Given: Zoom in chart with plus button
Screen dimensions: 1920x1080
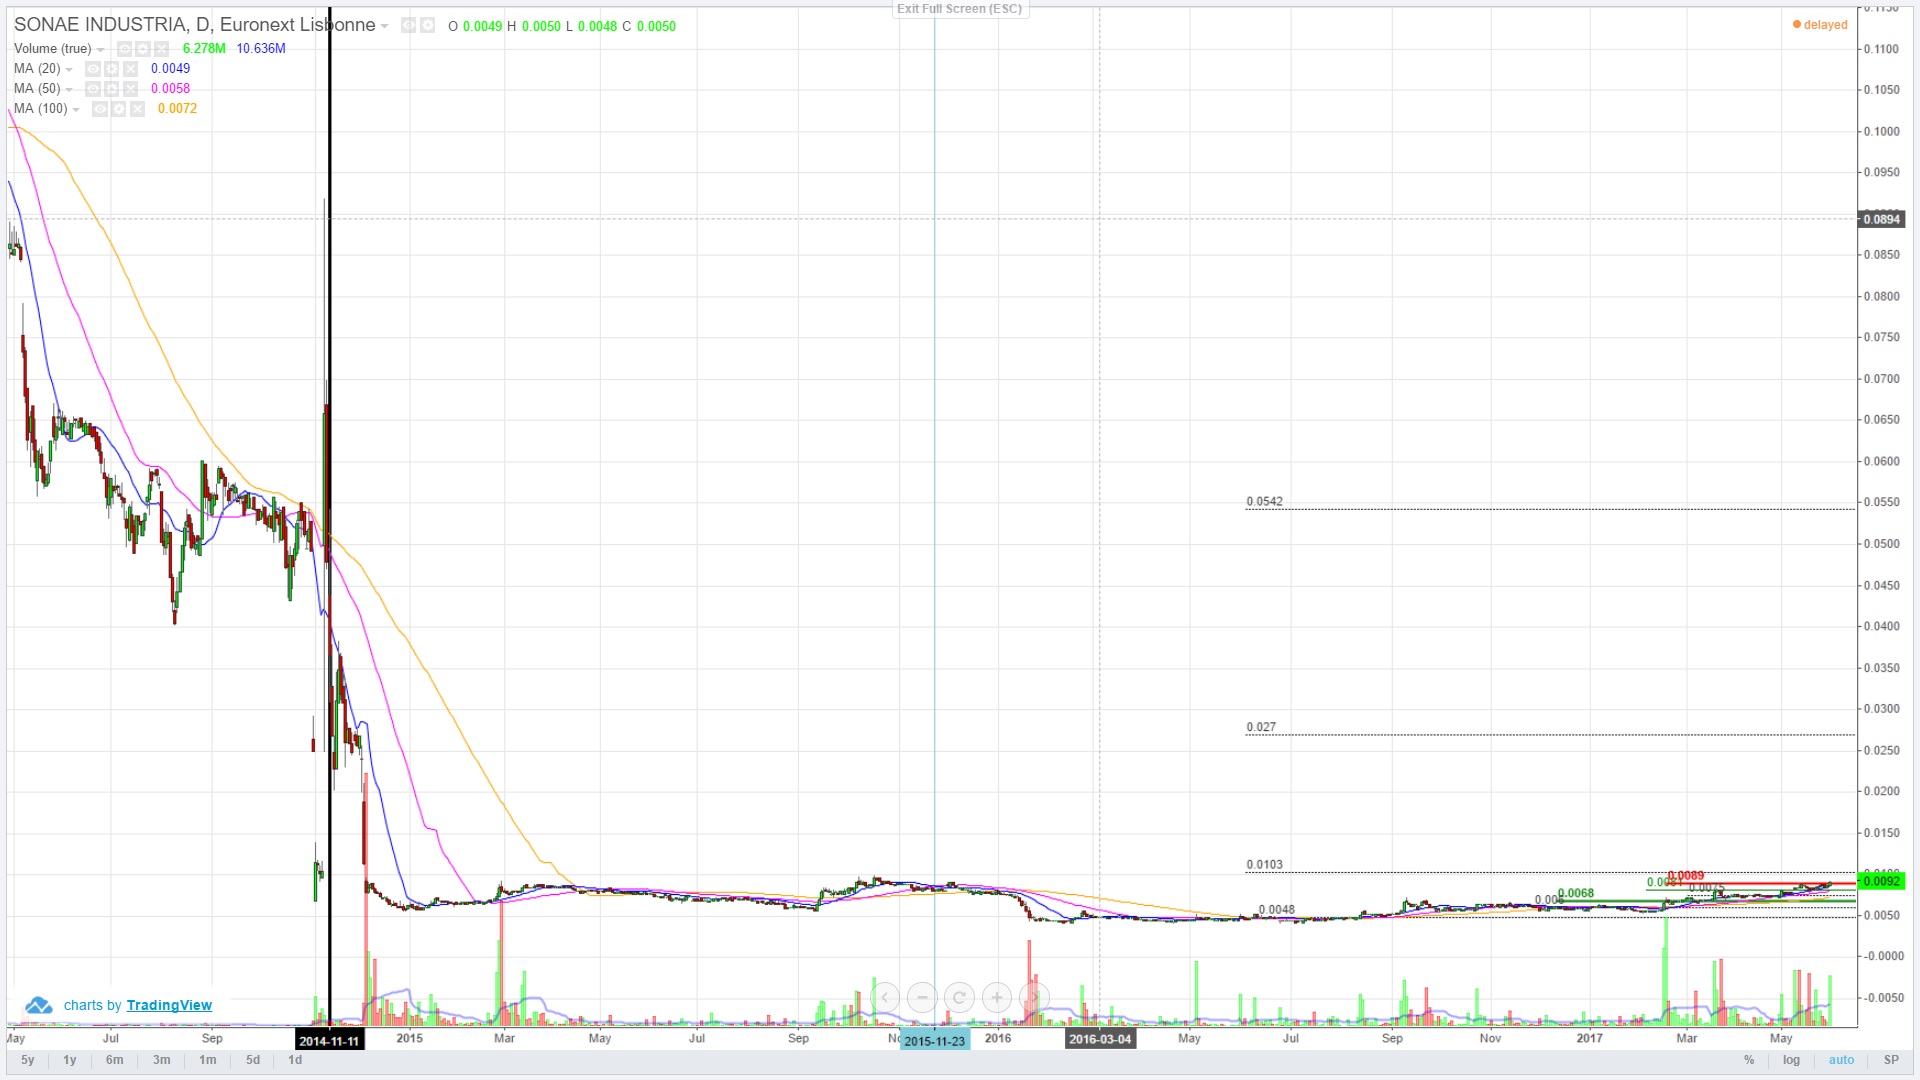Looking at the screenshot, I should [997, 997].
